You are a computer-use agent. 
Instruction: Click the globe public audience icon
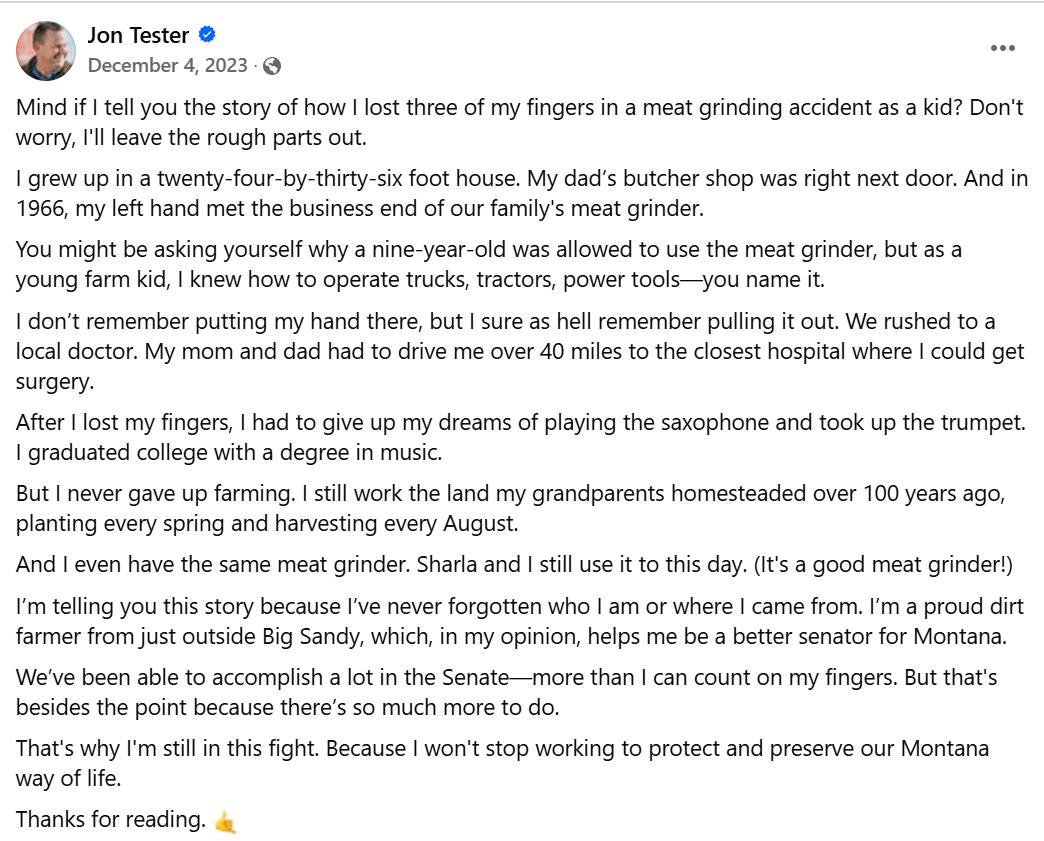[272, 66]
